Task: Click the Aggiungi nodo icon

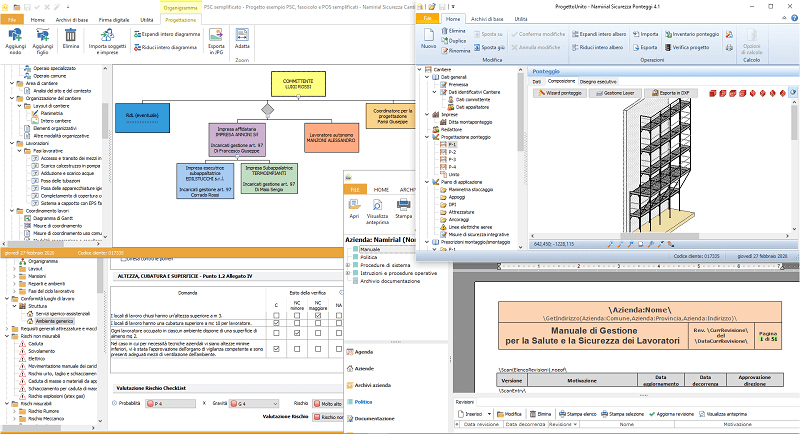Action: tap(15, 36)
